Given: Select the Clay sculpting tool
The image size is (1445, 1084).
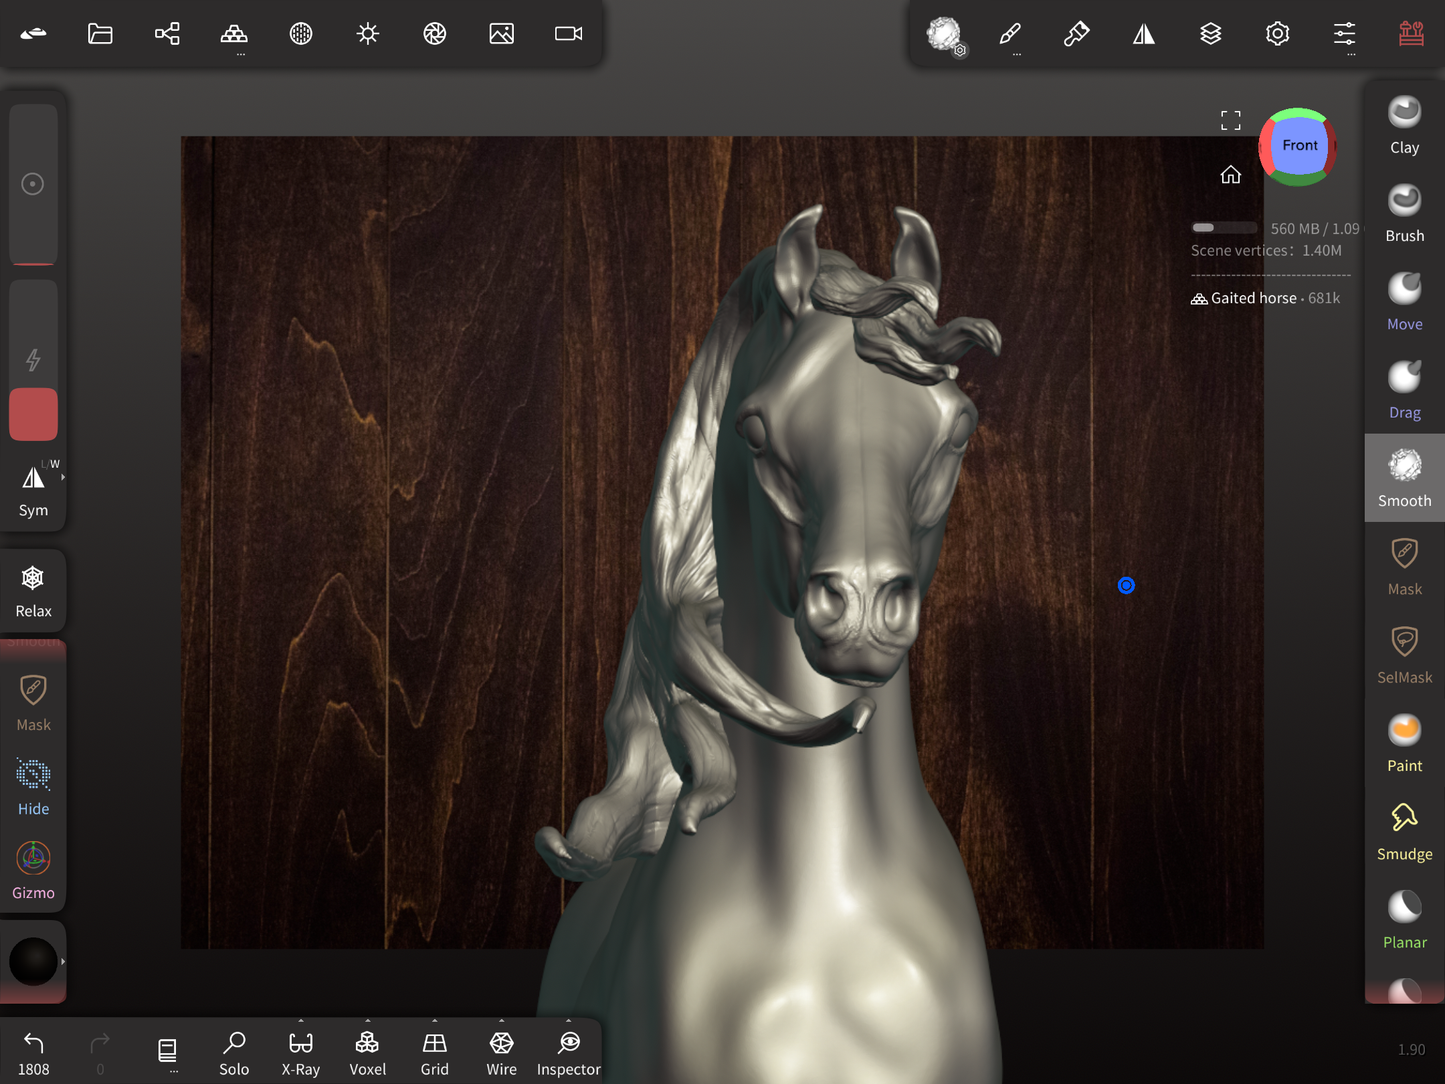Looking at the screenshot, I should 1404,125.
